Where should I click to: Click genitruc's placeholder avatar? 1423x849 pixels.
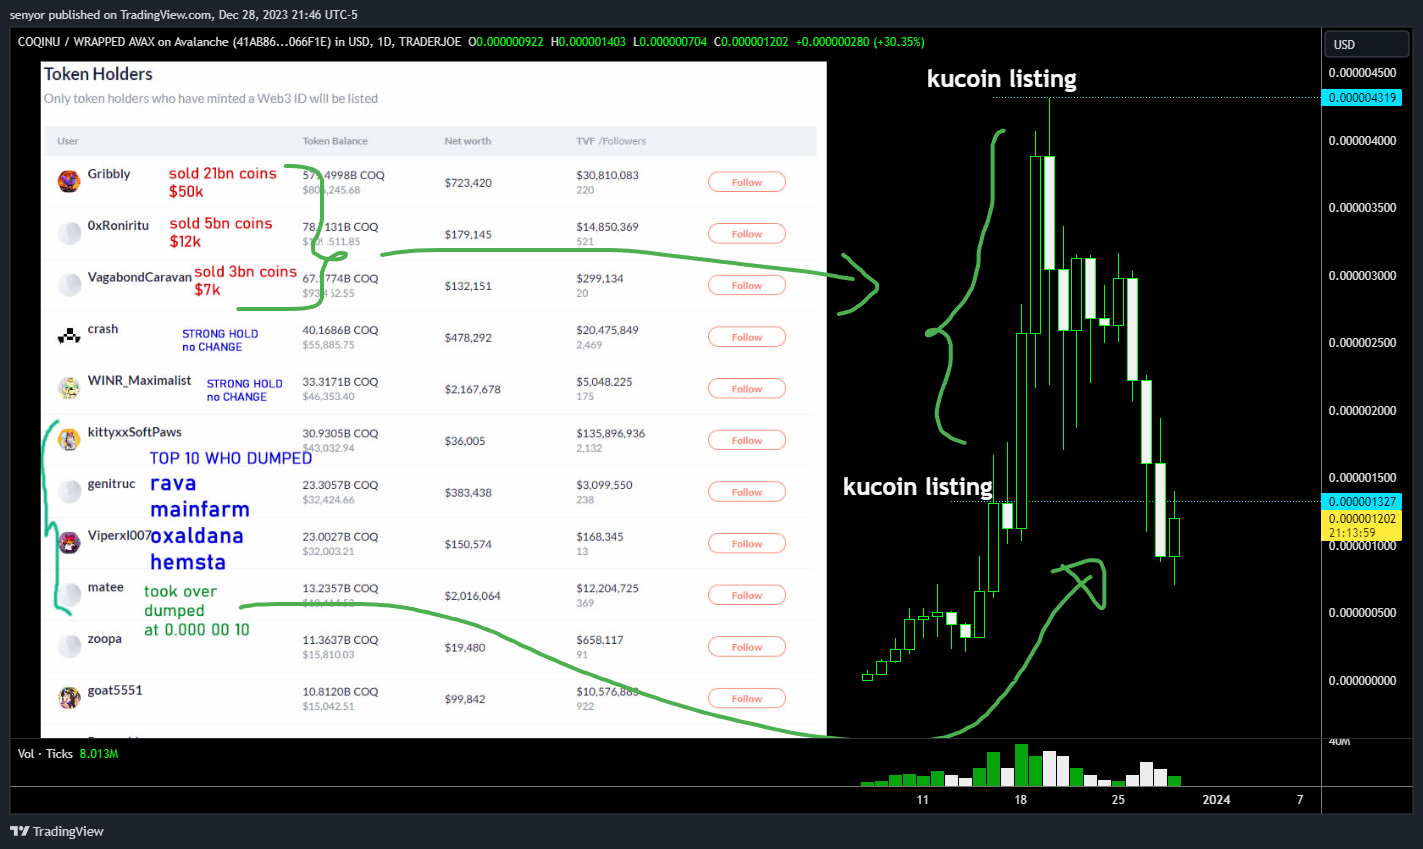(69, 491)
